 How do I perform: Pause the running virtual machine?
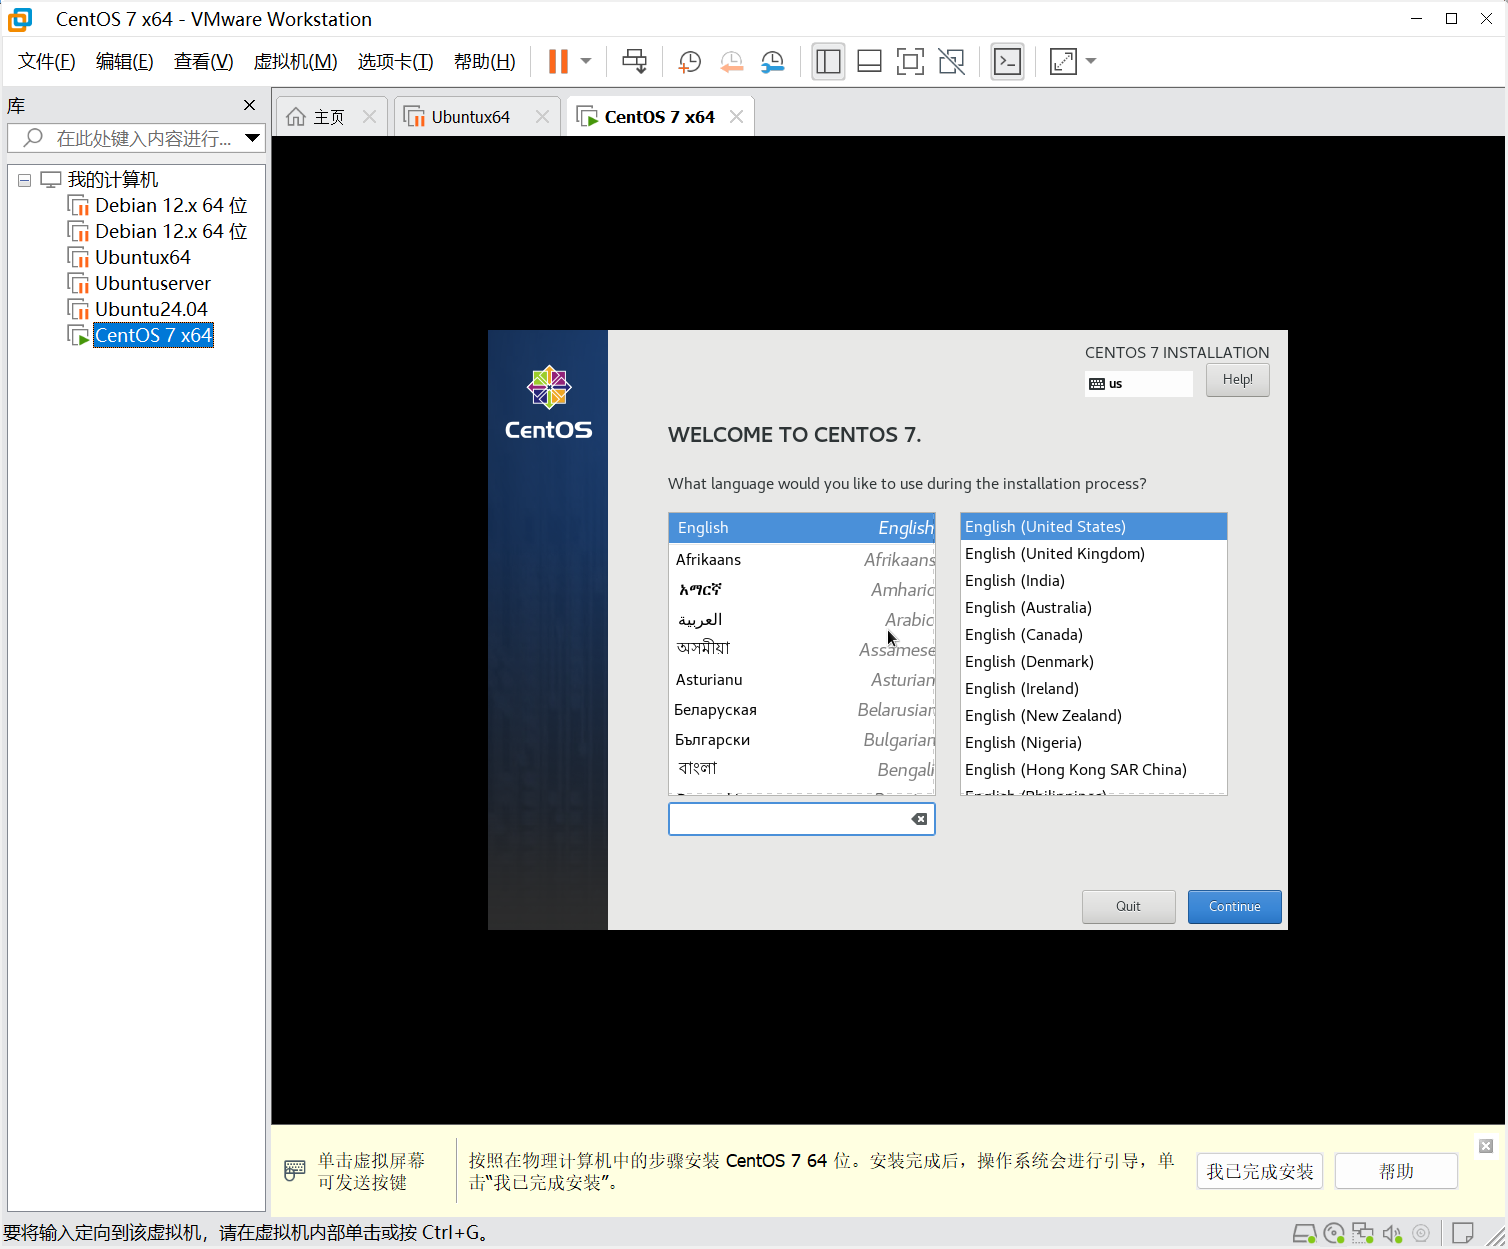pos(558,61)
